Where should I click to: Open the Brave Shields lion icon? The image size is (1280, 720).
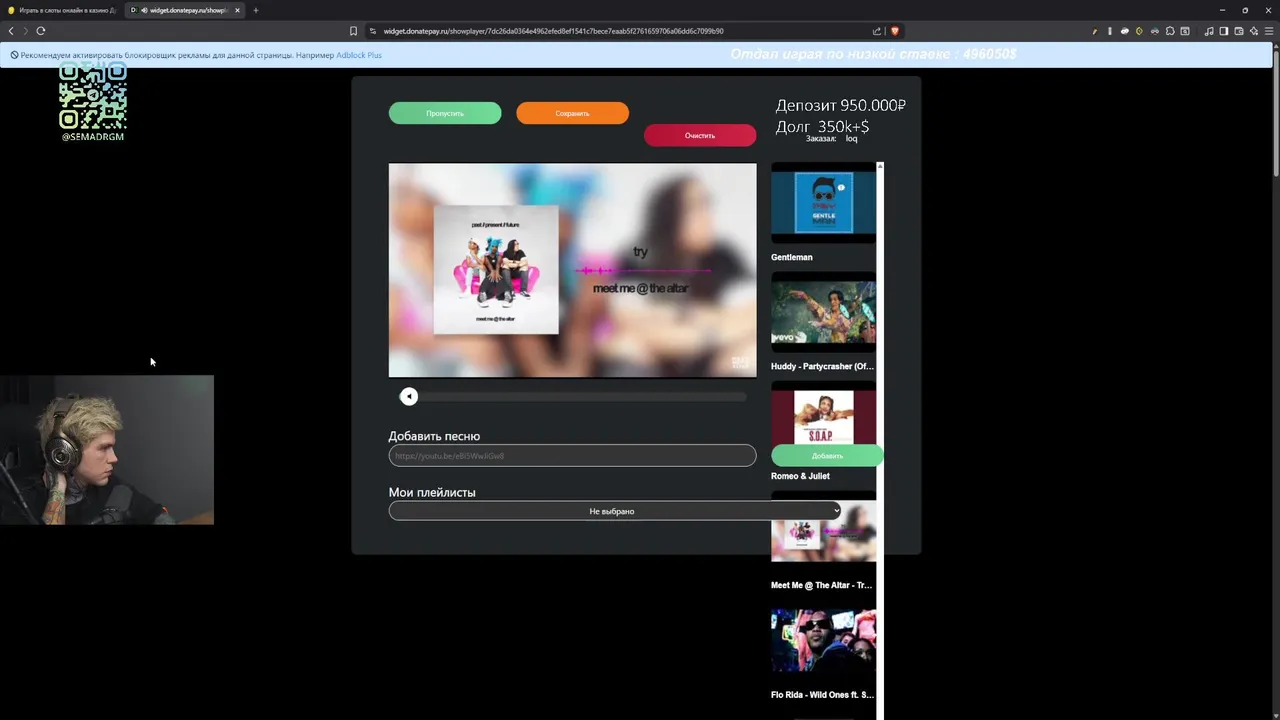(x=895, y=31)
